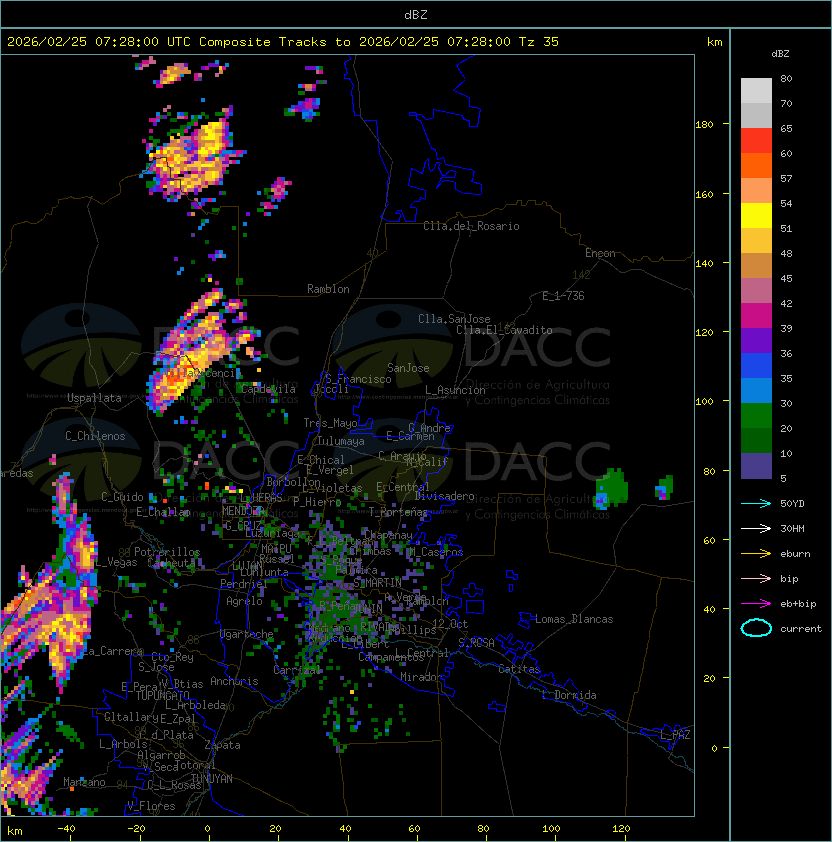Click the Carrizal map label
This screenshot has width=832, height=842.
[296, 670]
